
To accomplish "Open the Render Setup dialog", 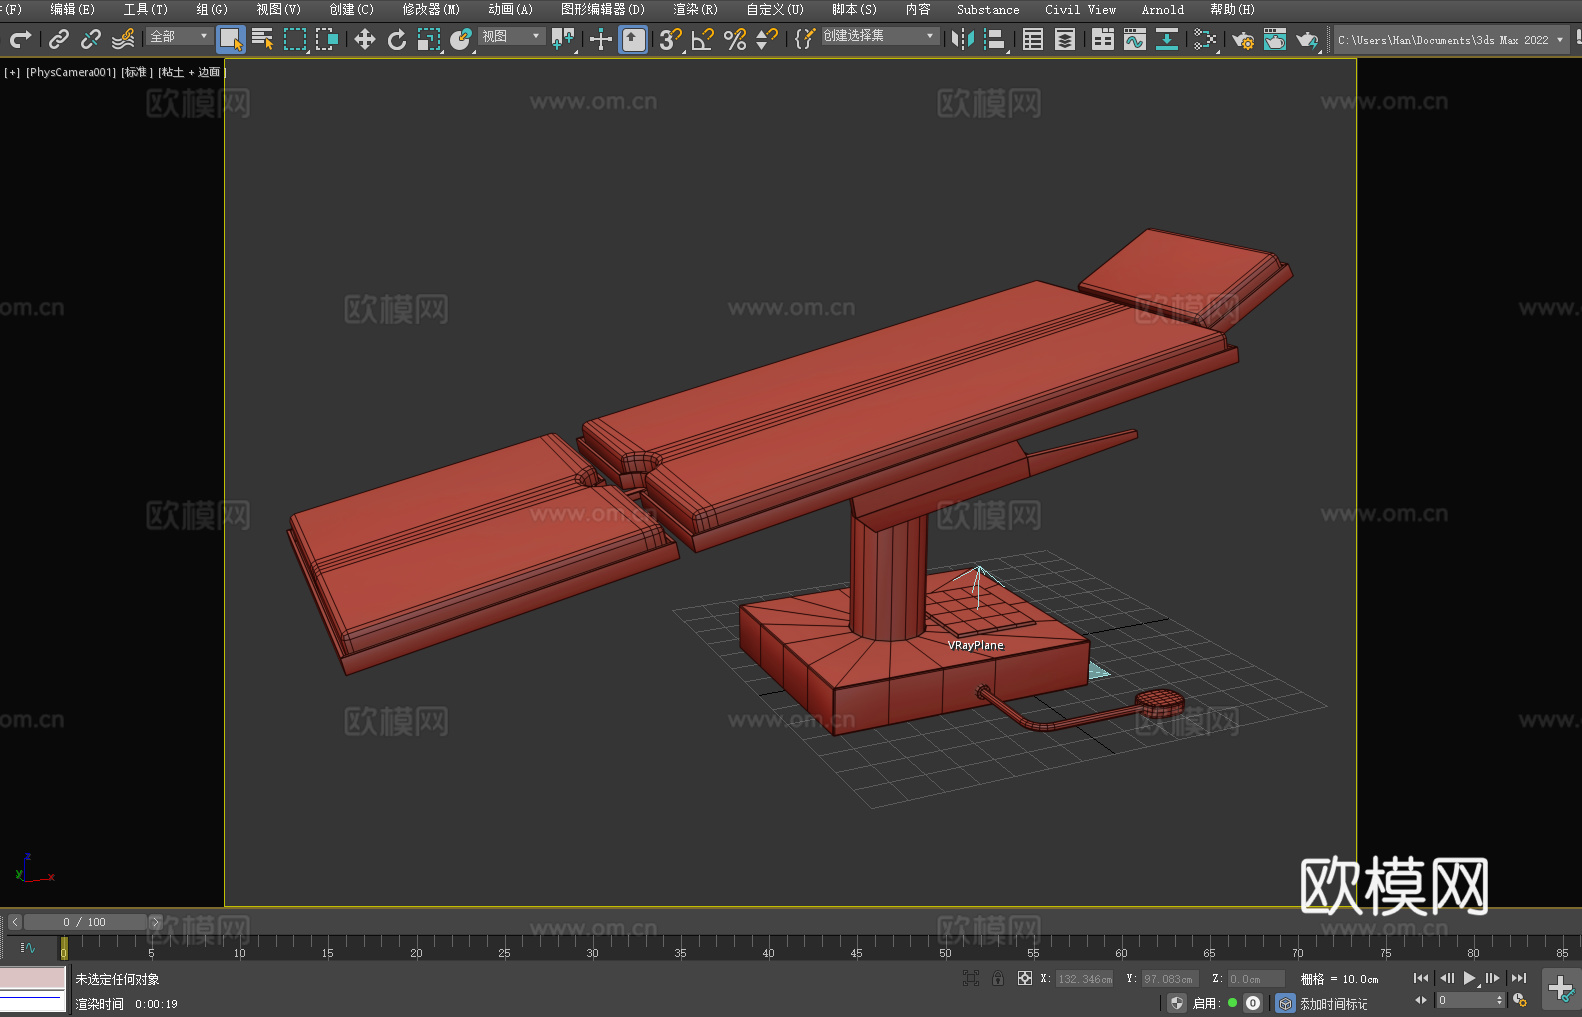I will point(1242,39).
